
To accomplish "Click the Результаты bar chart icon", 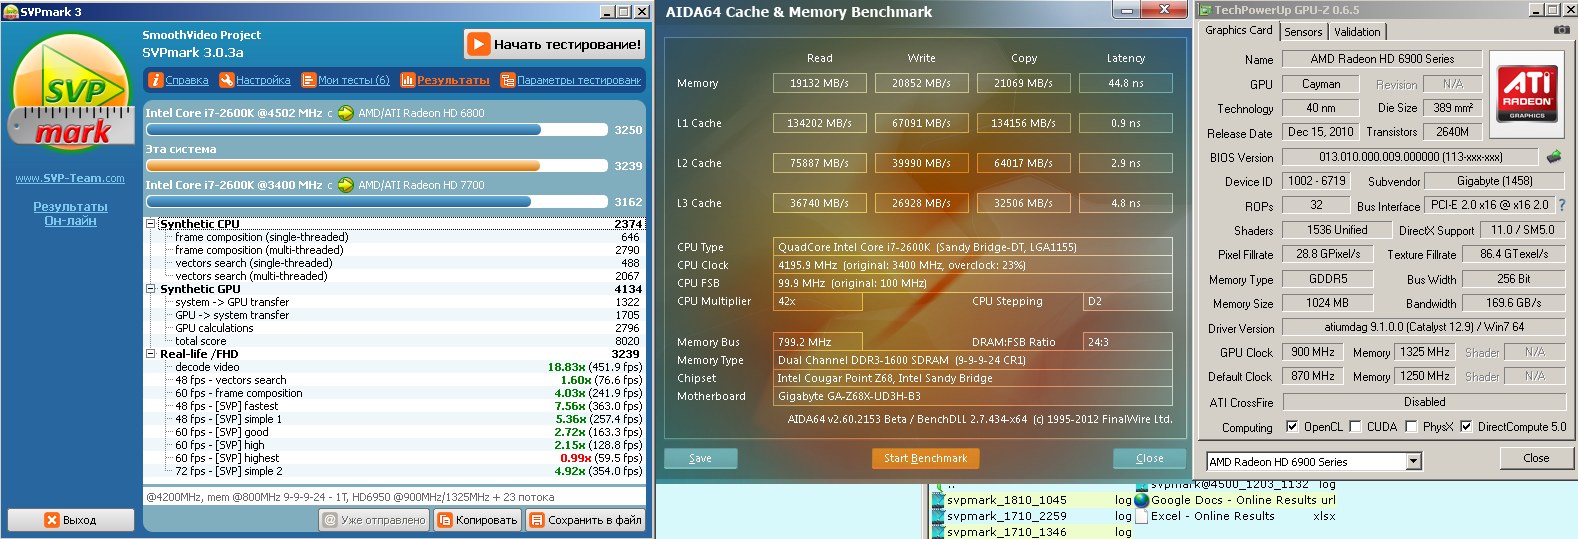I will (408, 80).
